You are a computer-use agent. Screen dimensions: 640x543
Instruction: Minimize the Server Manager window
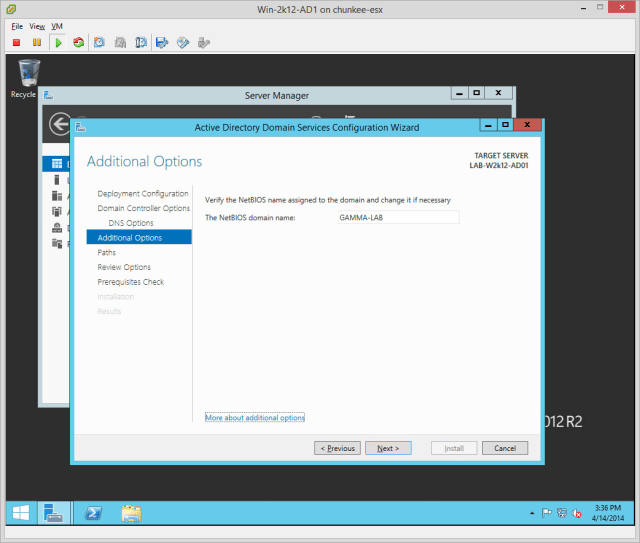(x=459, y=93)
